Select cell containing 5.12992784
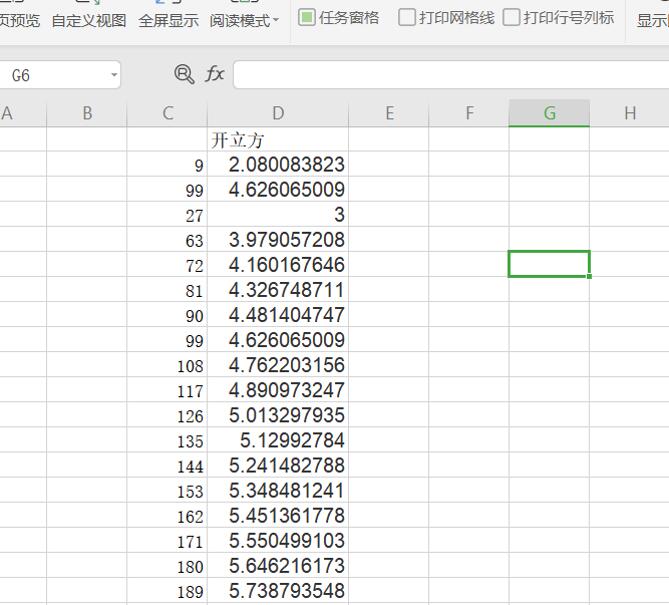The image size is (669, 605). [278, 440]
